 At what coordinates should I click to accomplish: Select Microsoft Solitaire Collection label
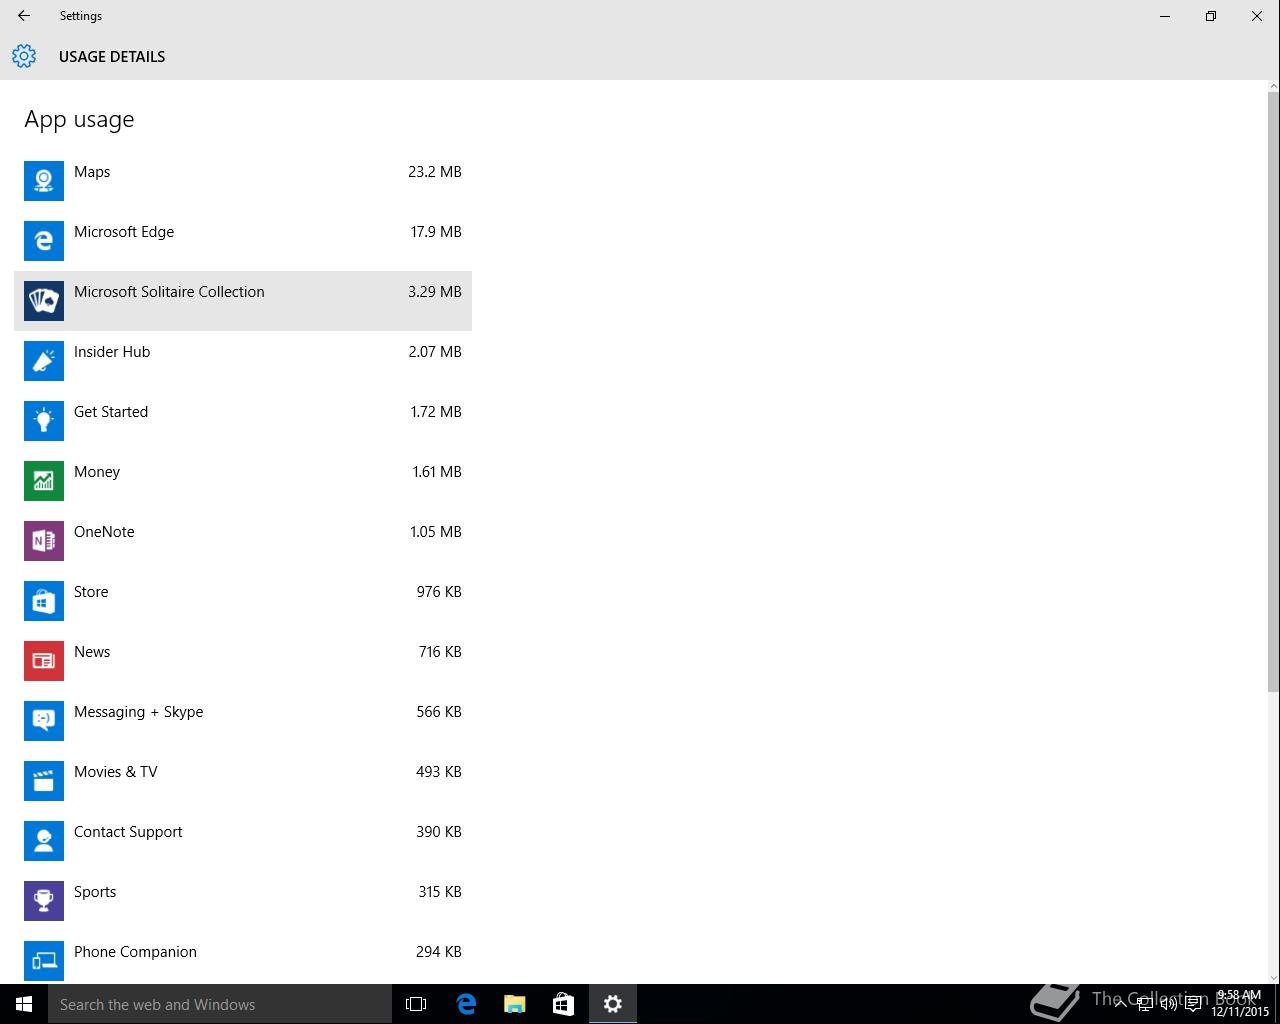point(169,292)
